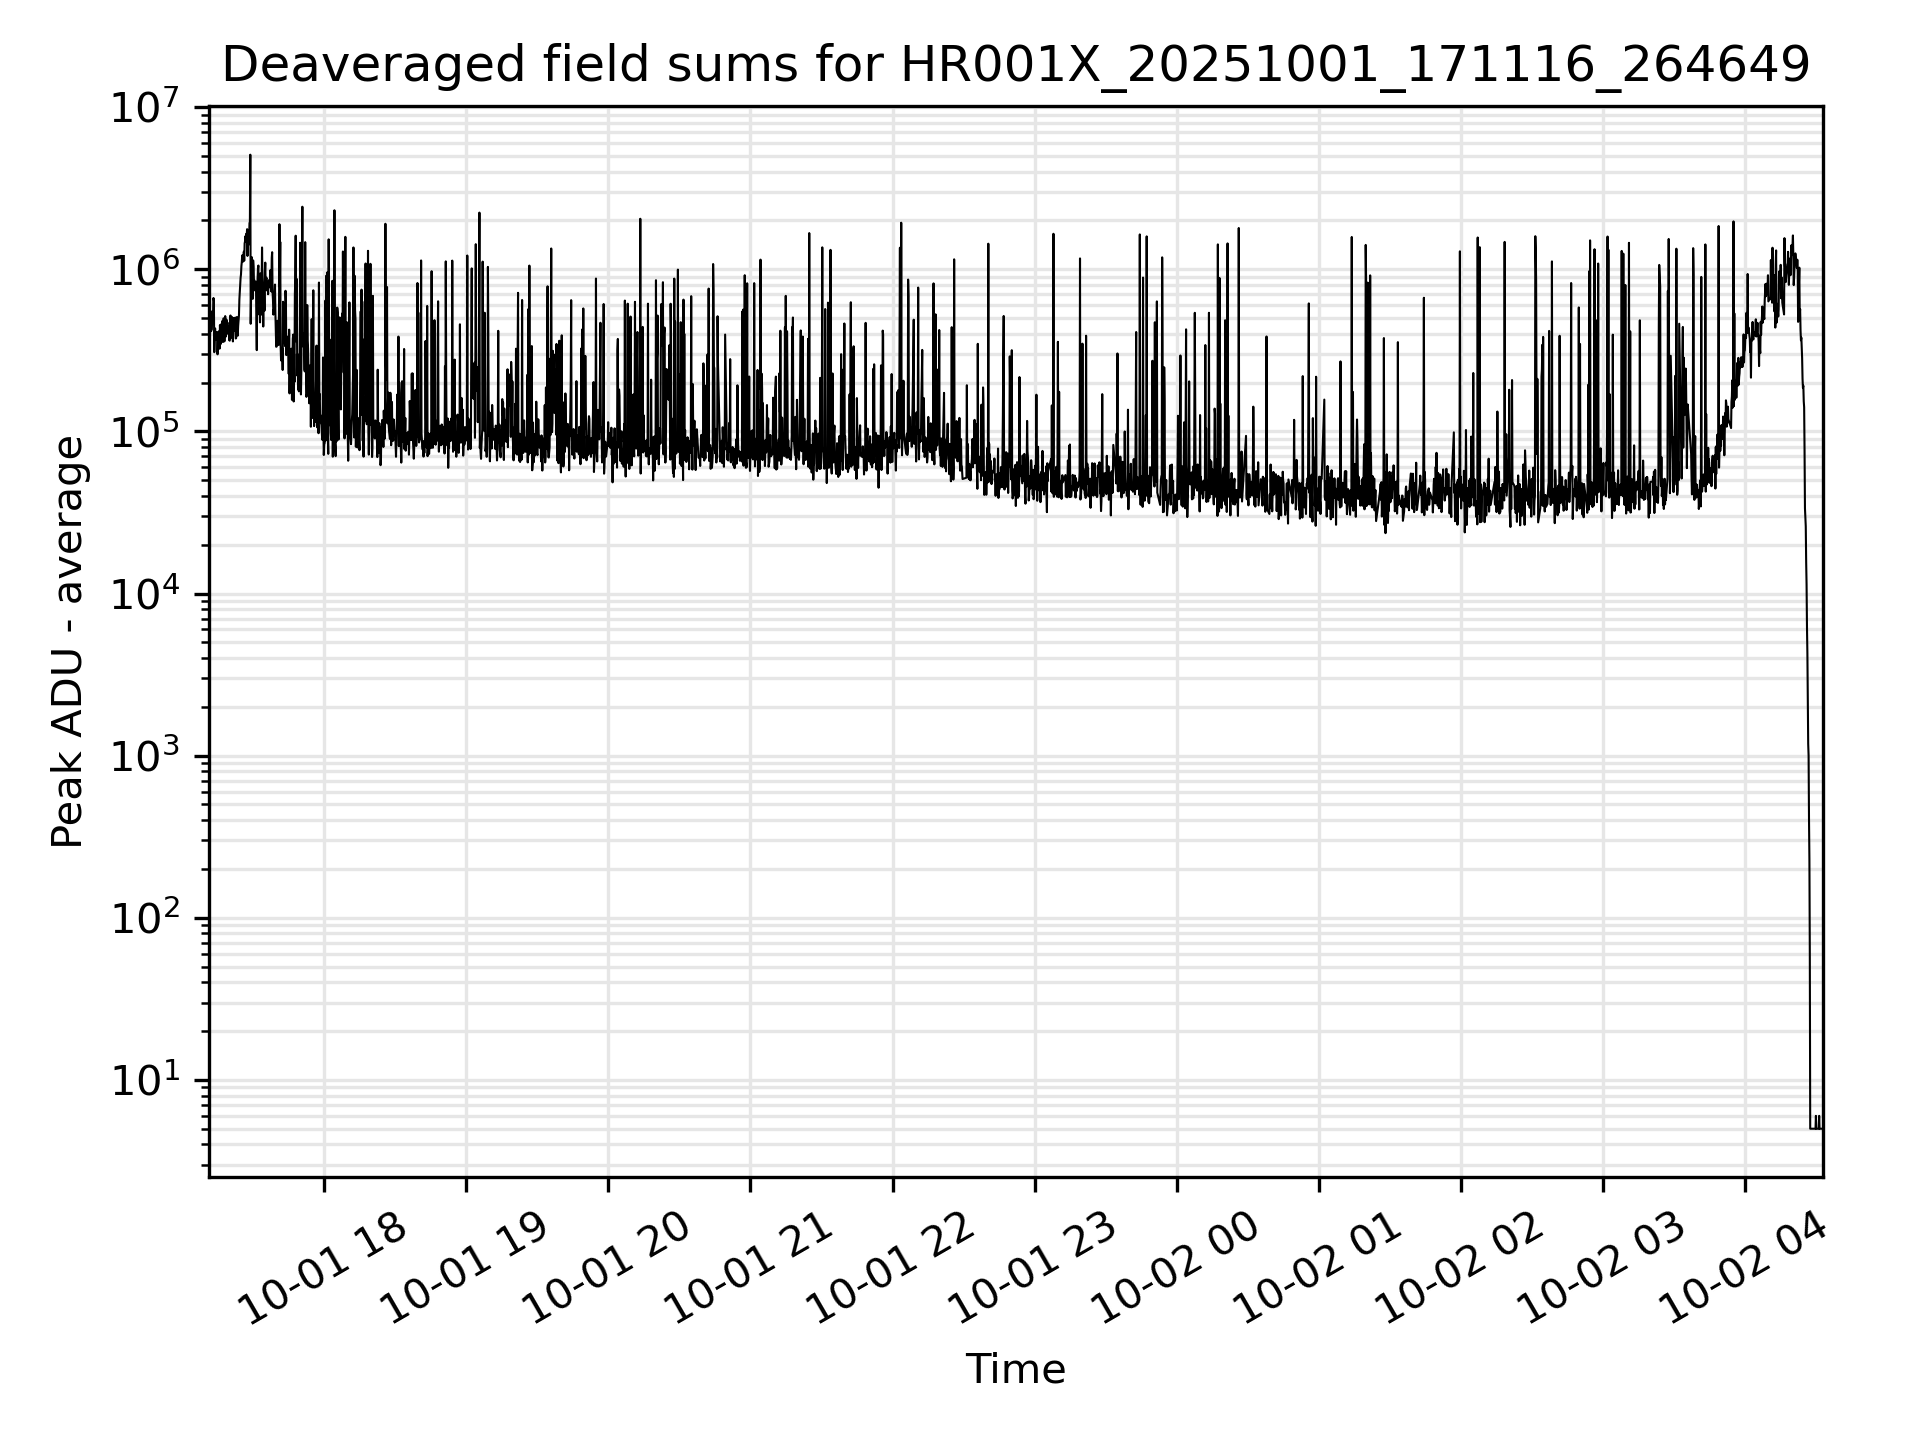This screenshot has width=1920, height=1440.
Task: Click the '10-02 00' x tick label
Action: pyautogui.click(x=1176, y=1268)
